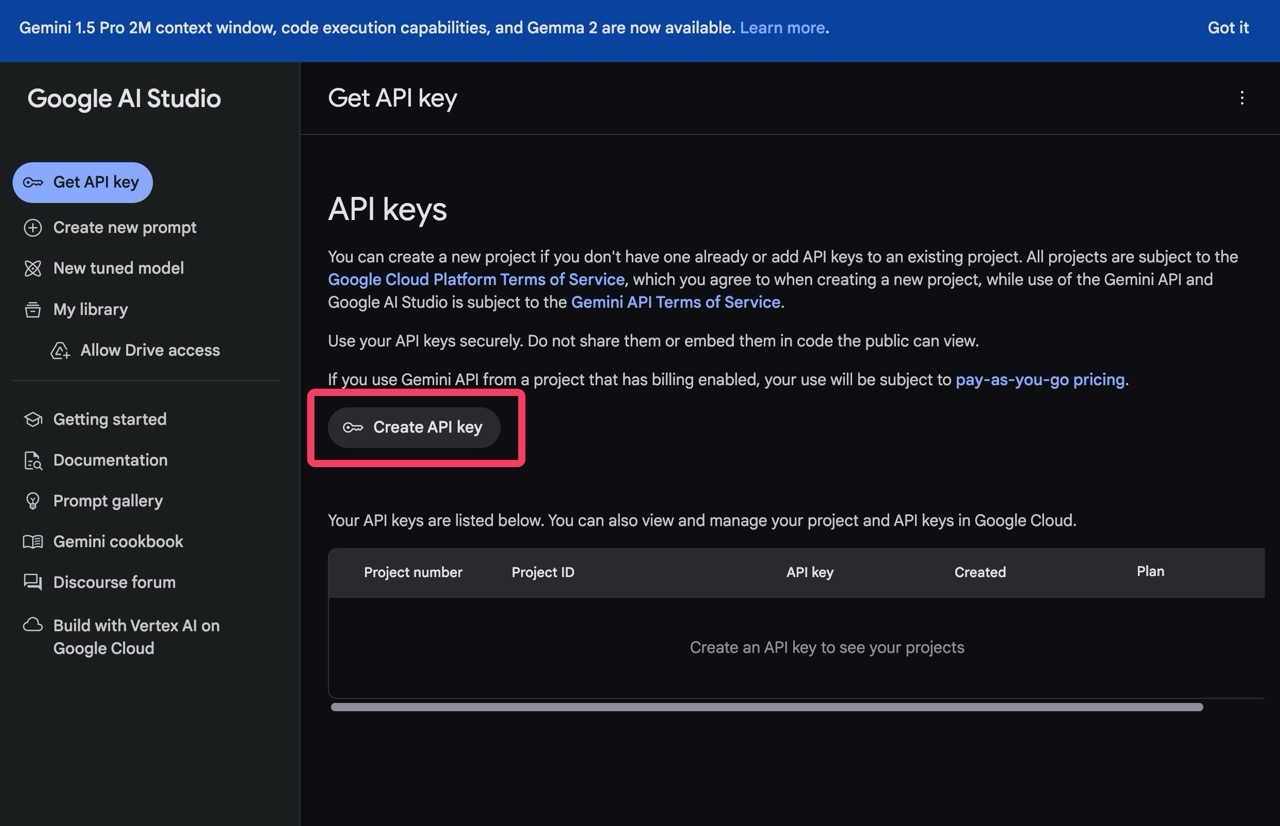Click the Project ID column header
This screenshot has width=1280, height=826.
coord(543,573)
